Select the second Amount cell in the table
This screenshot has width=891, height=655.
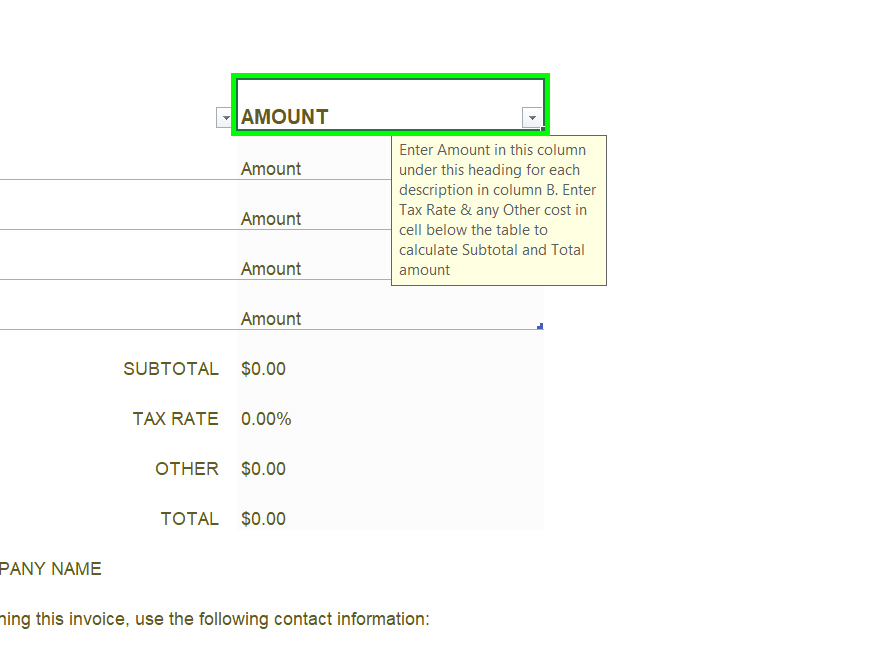click(x=310, y=218)
